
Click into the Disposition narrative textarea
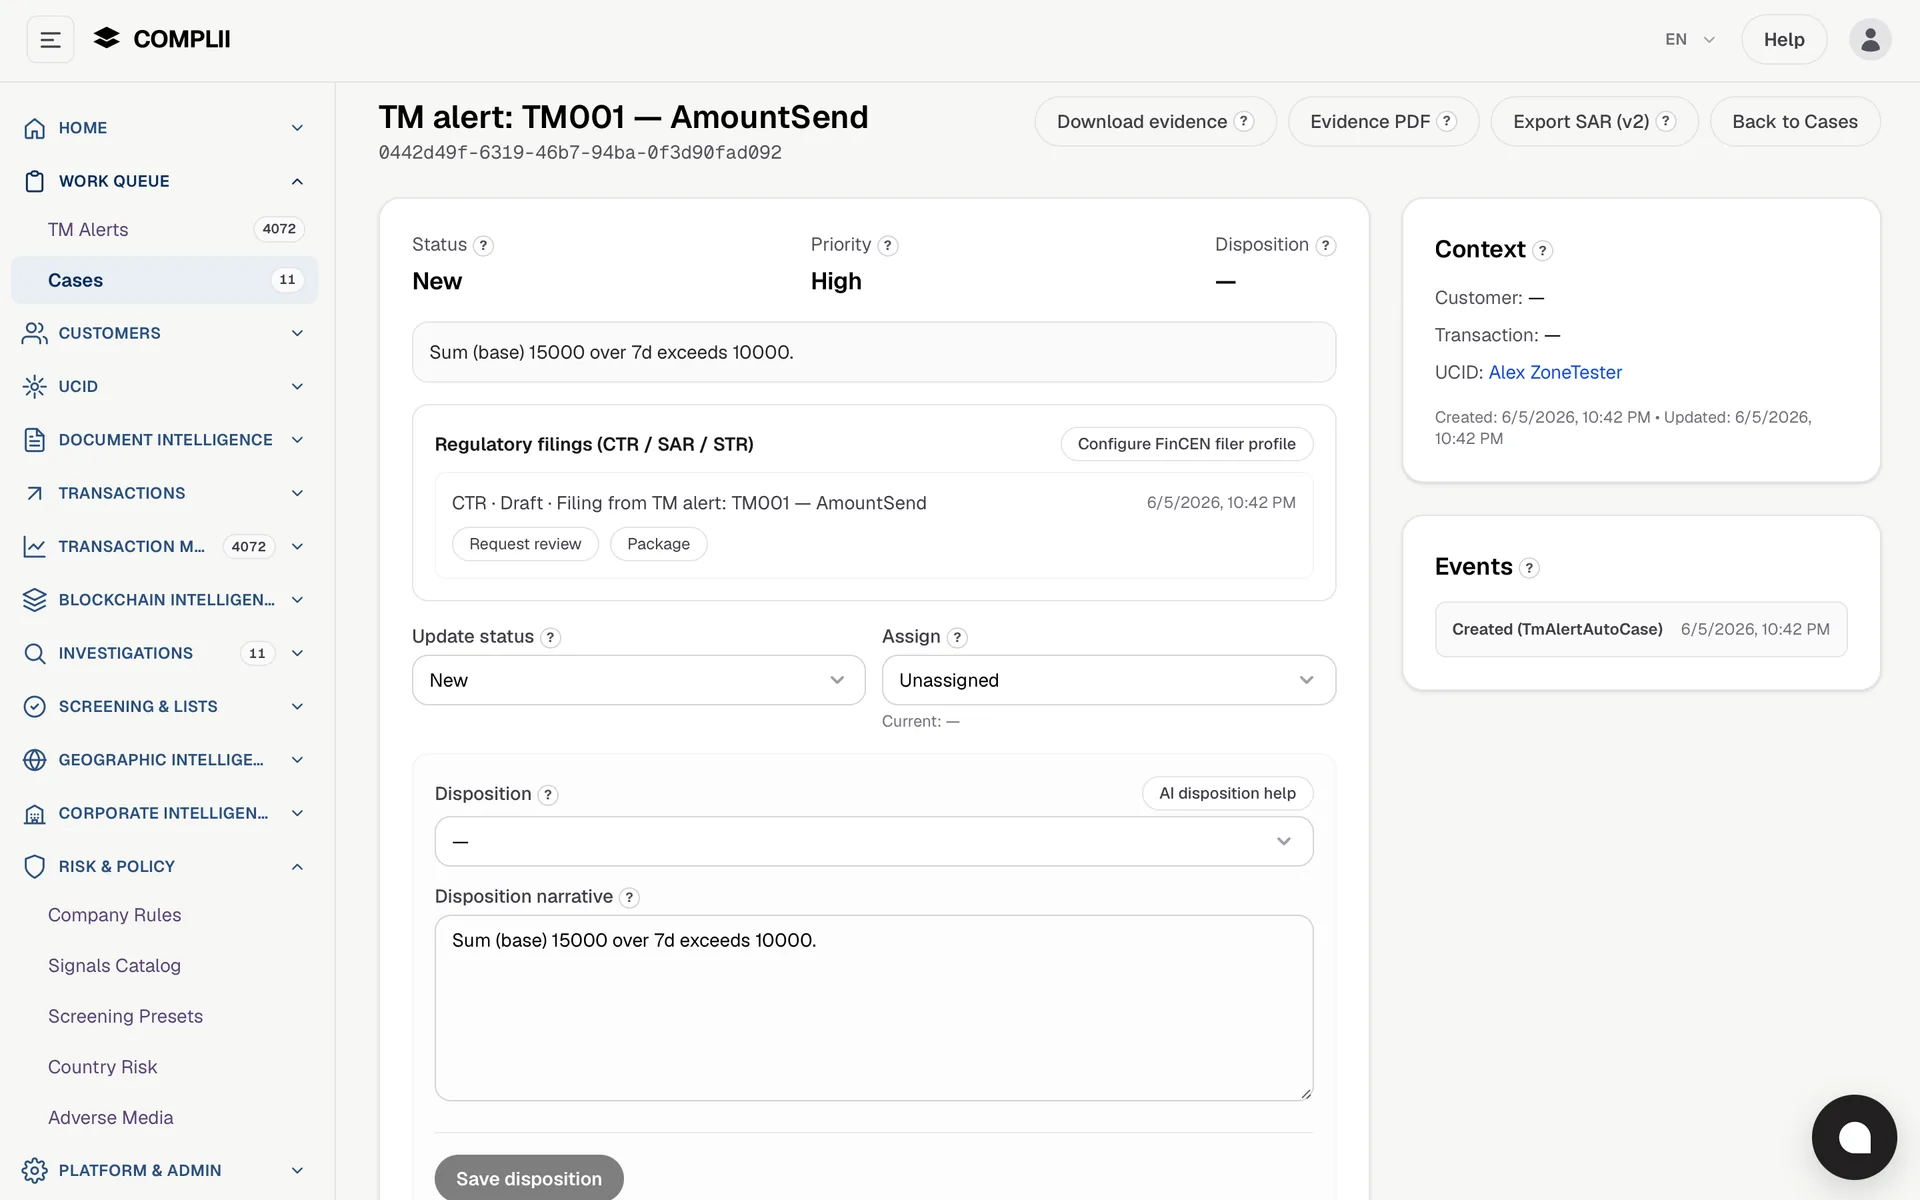pos(873,1008)
